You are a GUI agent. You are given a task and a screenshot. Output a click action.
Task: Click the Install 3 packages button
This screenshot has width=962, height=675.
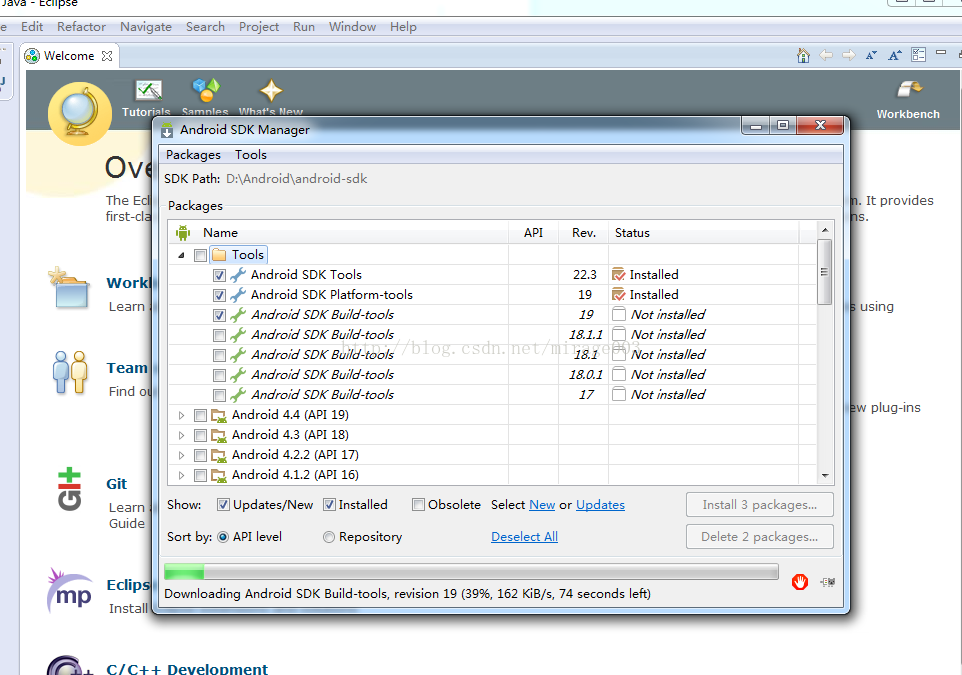click(760, 504)
